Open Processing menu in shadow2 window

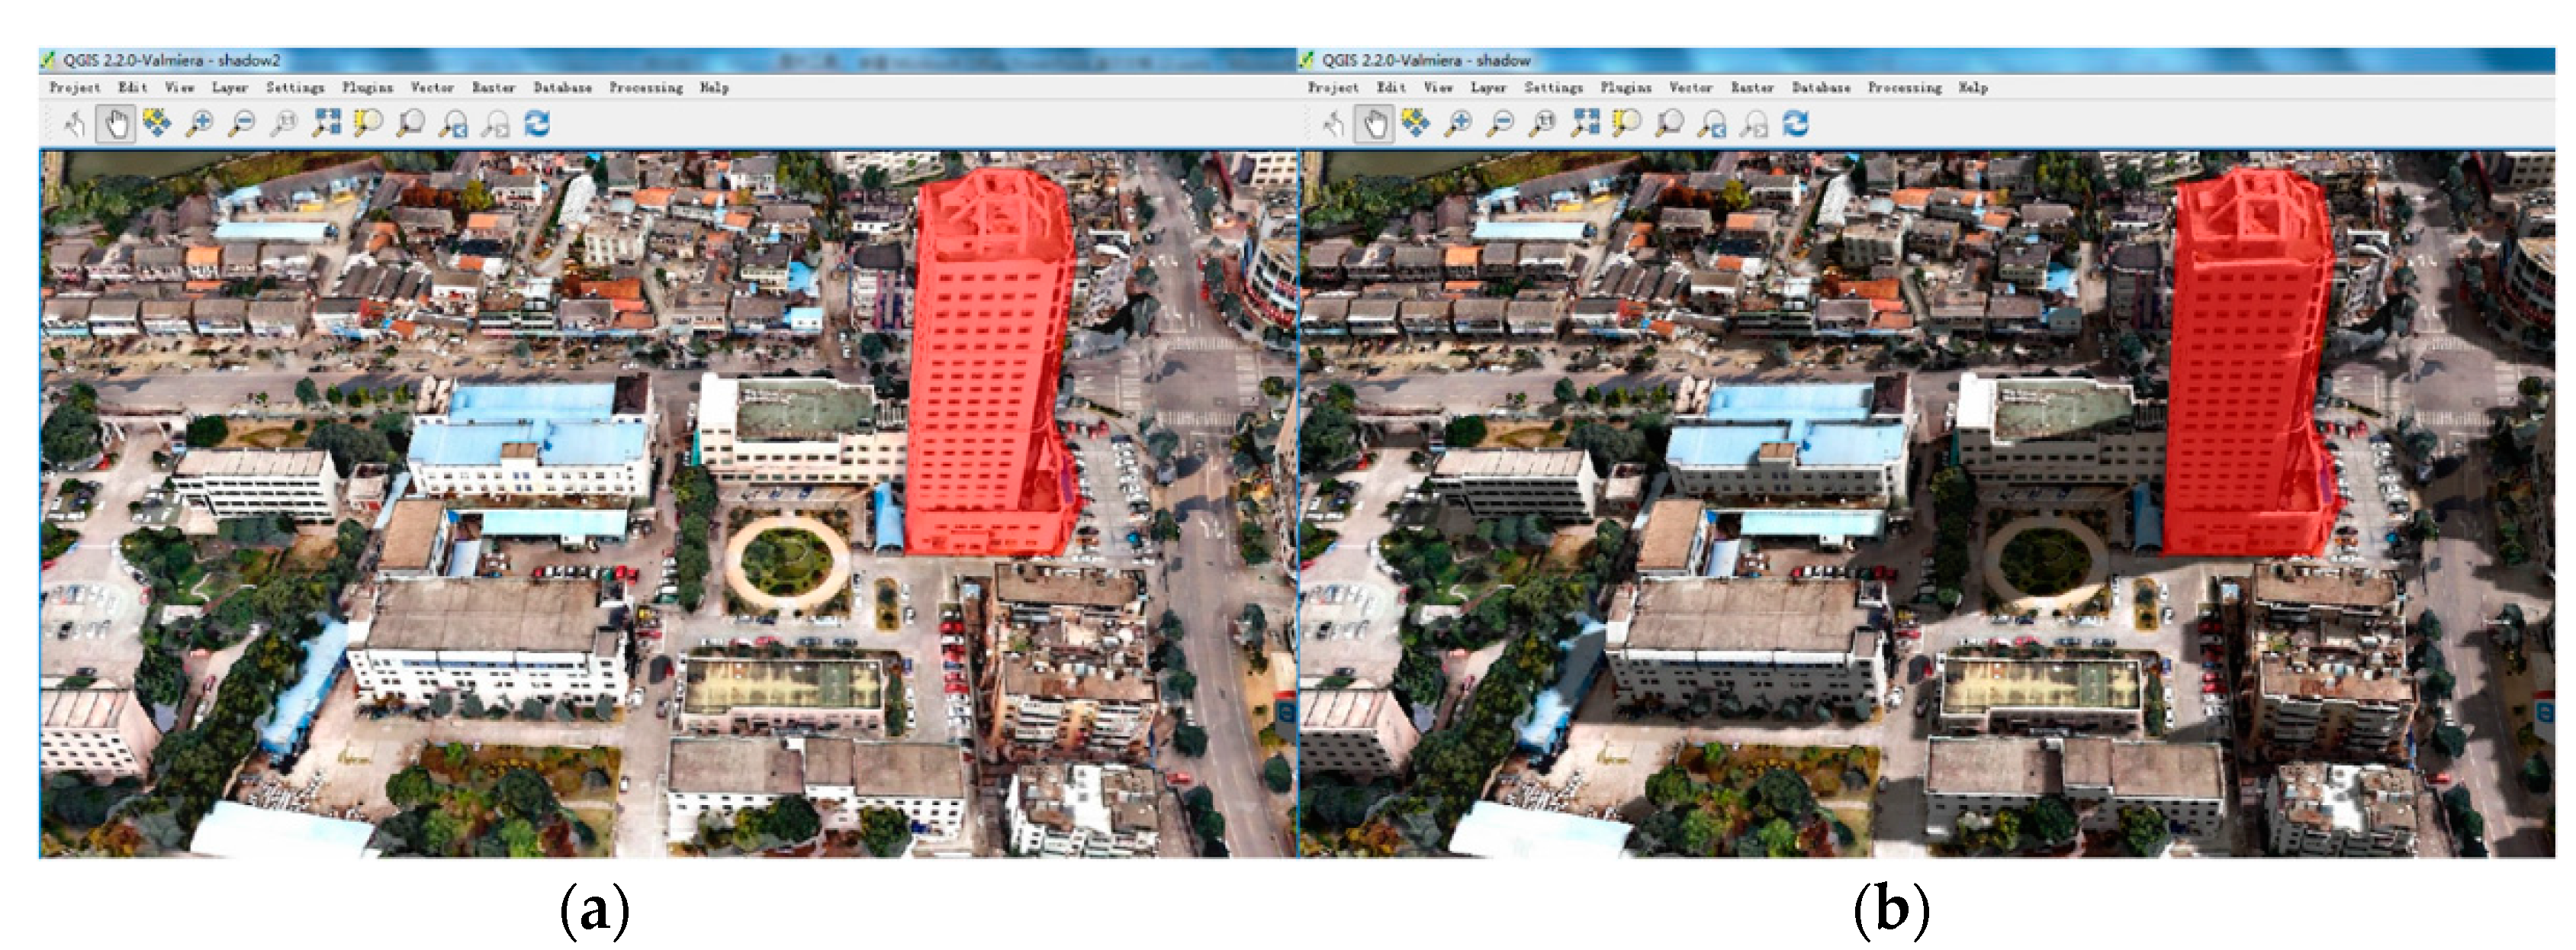point(646,88)
